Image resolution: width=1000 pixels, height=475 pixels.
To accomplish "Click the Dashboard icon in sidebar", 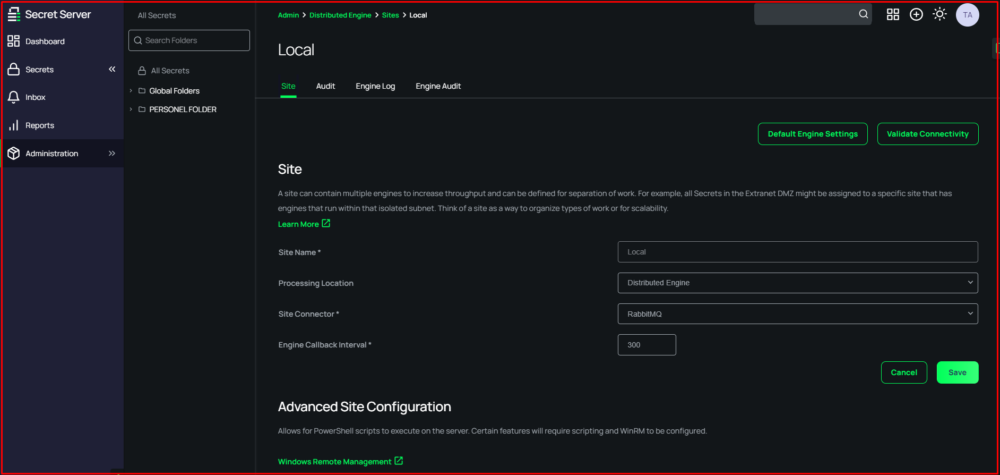I will (x=13, y=41).
